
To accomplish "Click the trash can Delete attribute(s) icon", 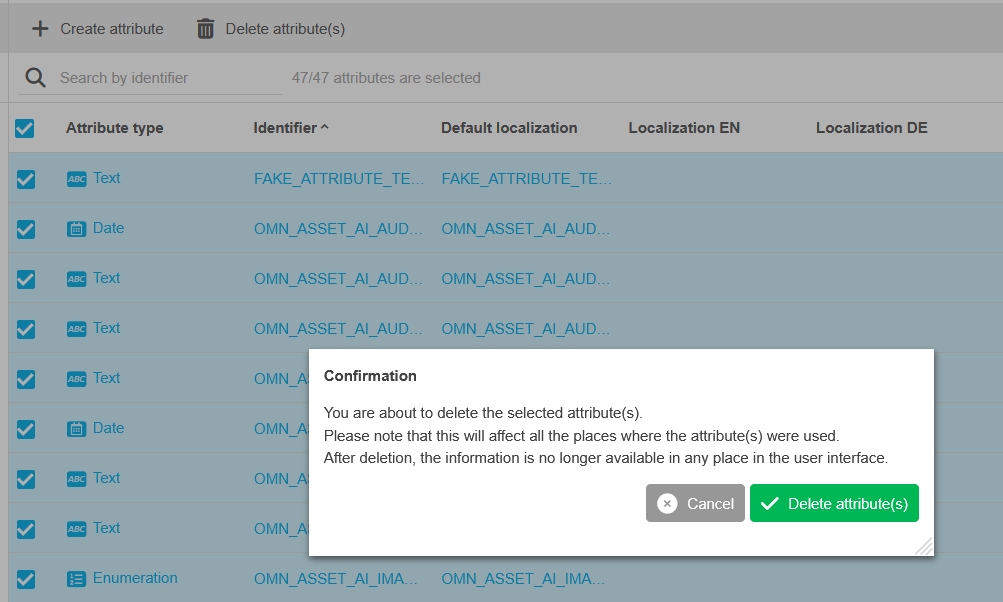I will coord(205,29).
